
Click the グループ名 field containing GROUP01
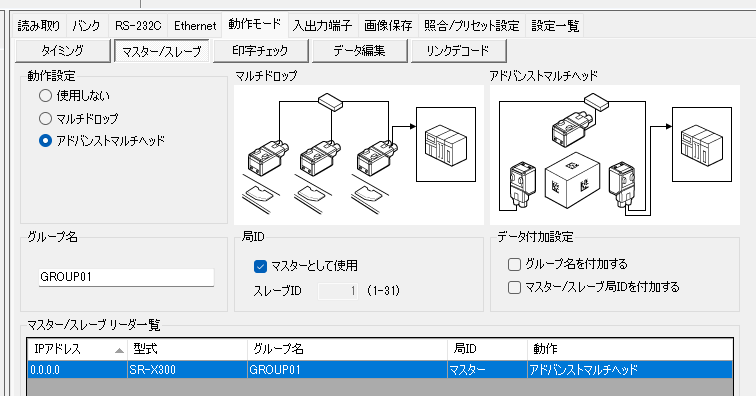(x=126, y=277)
